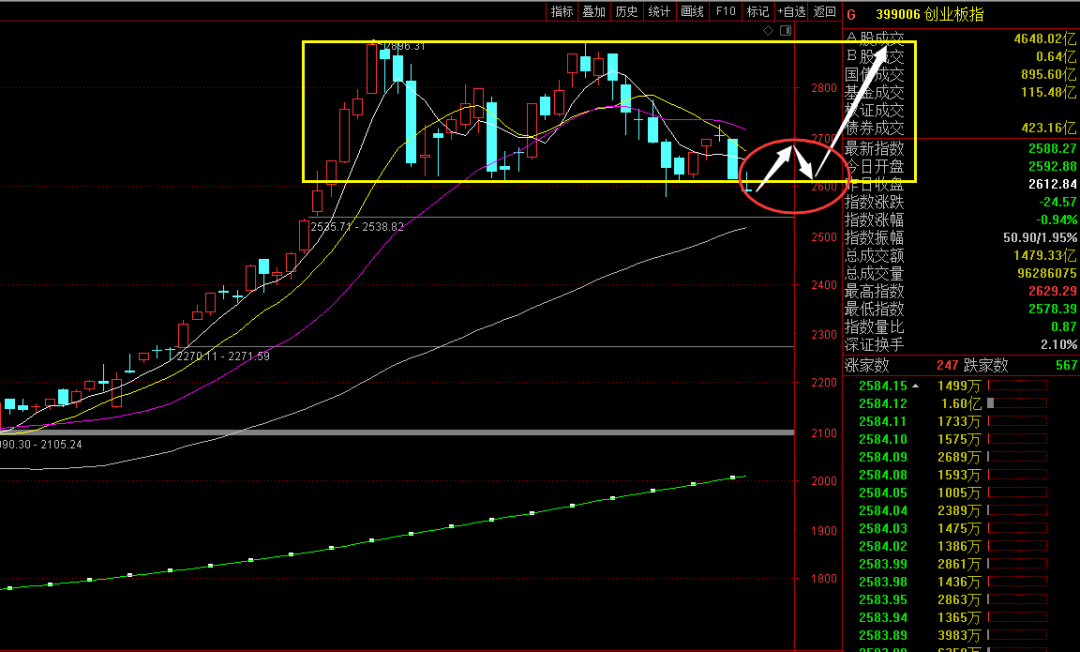The width and height of the screenshot is (1080, 652).
Task: Click the 2896.31 high price label
Action: tap(404, 47)
